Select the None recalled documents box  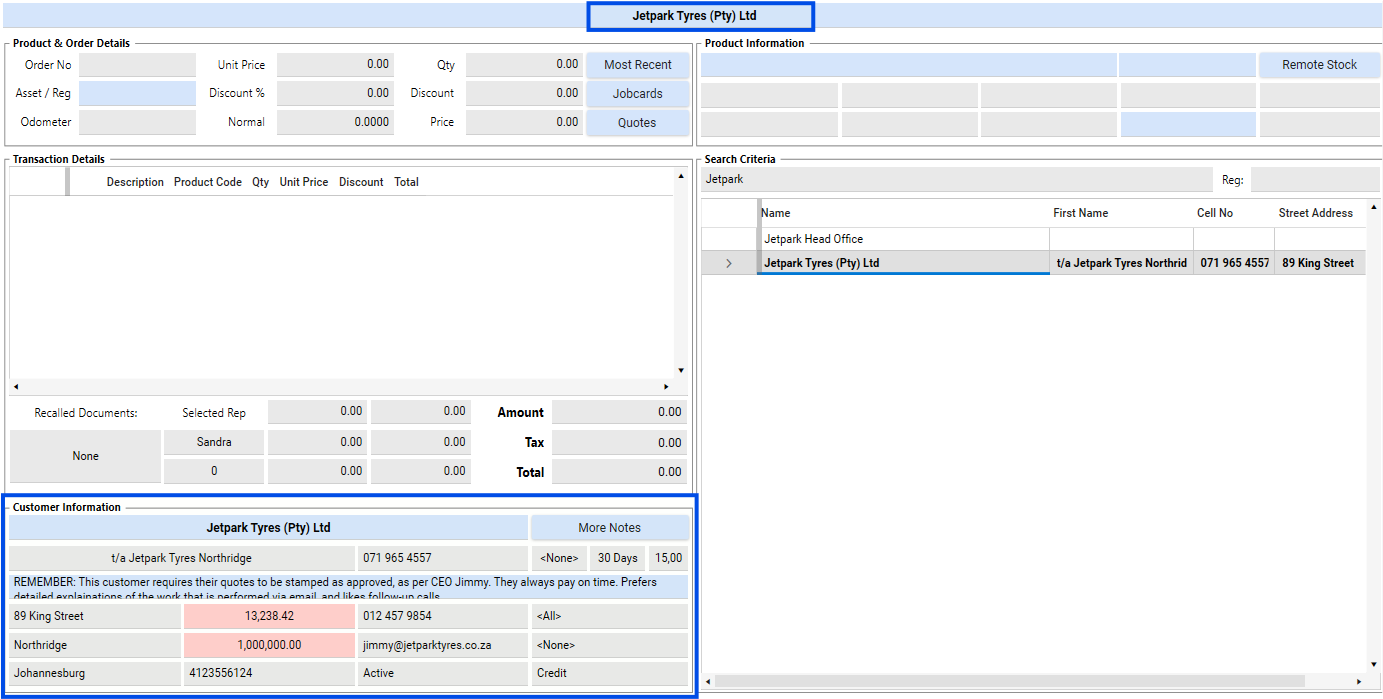[x=86, y=456]
